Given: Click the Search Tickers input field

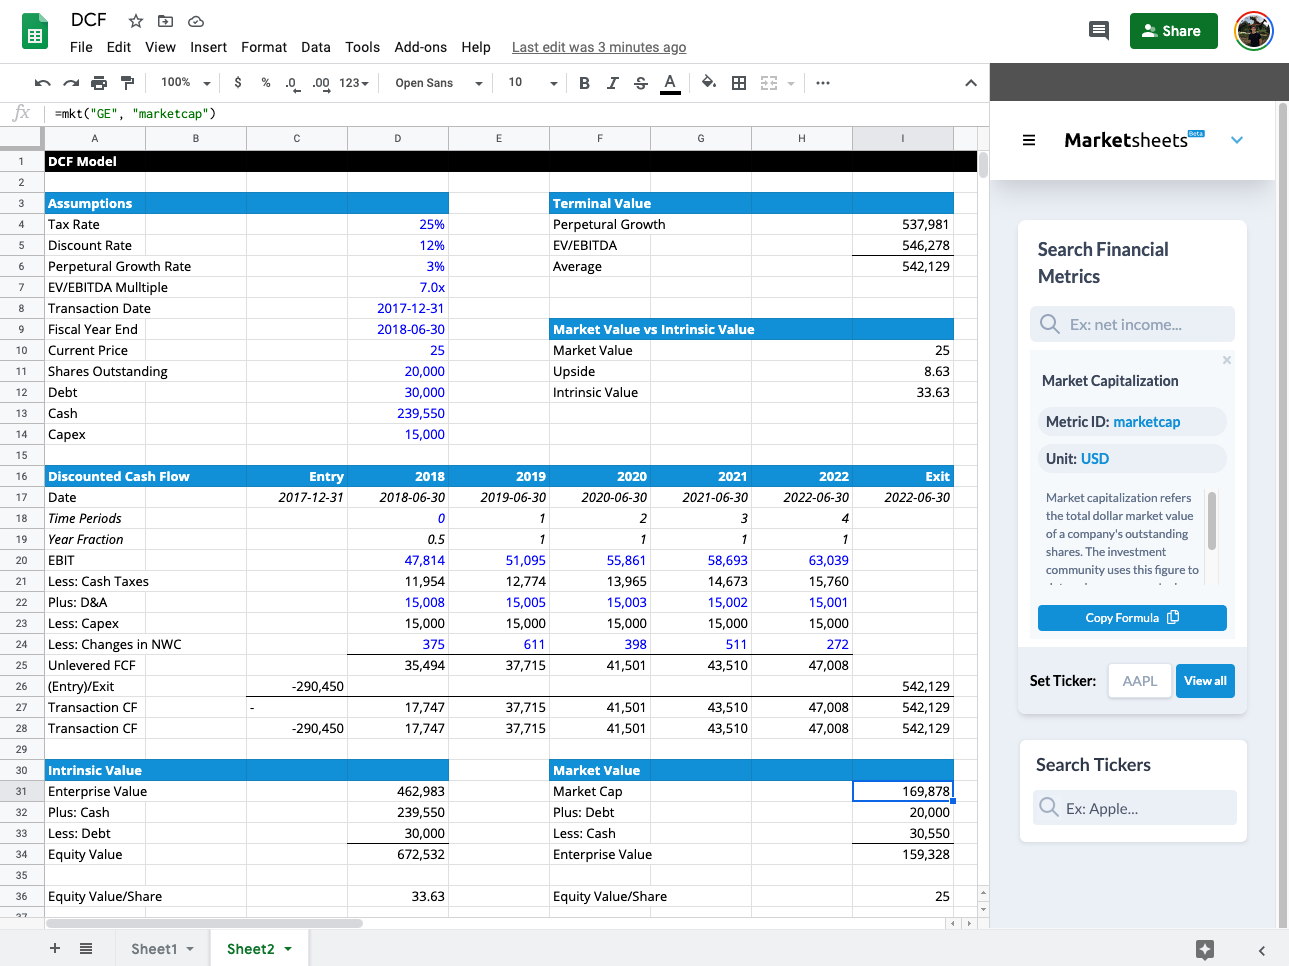Looking at the screenshot, I should (1135, 808).
